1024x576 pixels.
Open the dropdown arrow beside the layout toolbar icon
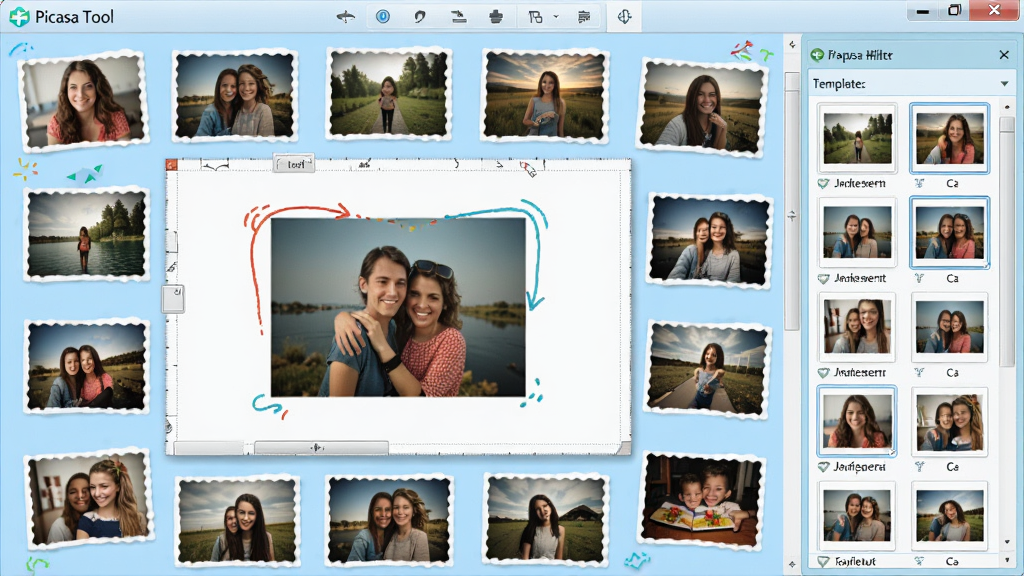coord(556,18)
